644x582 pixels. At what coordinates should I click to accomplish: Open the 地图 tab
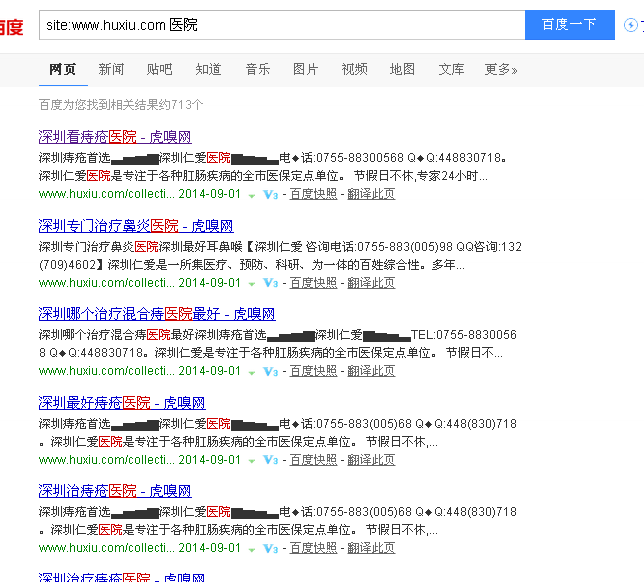[x=402, y=69]
